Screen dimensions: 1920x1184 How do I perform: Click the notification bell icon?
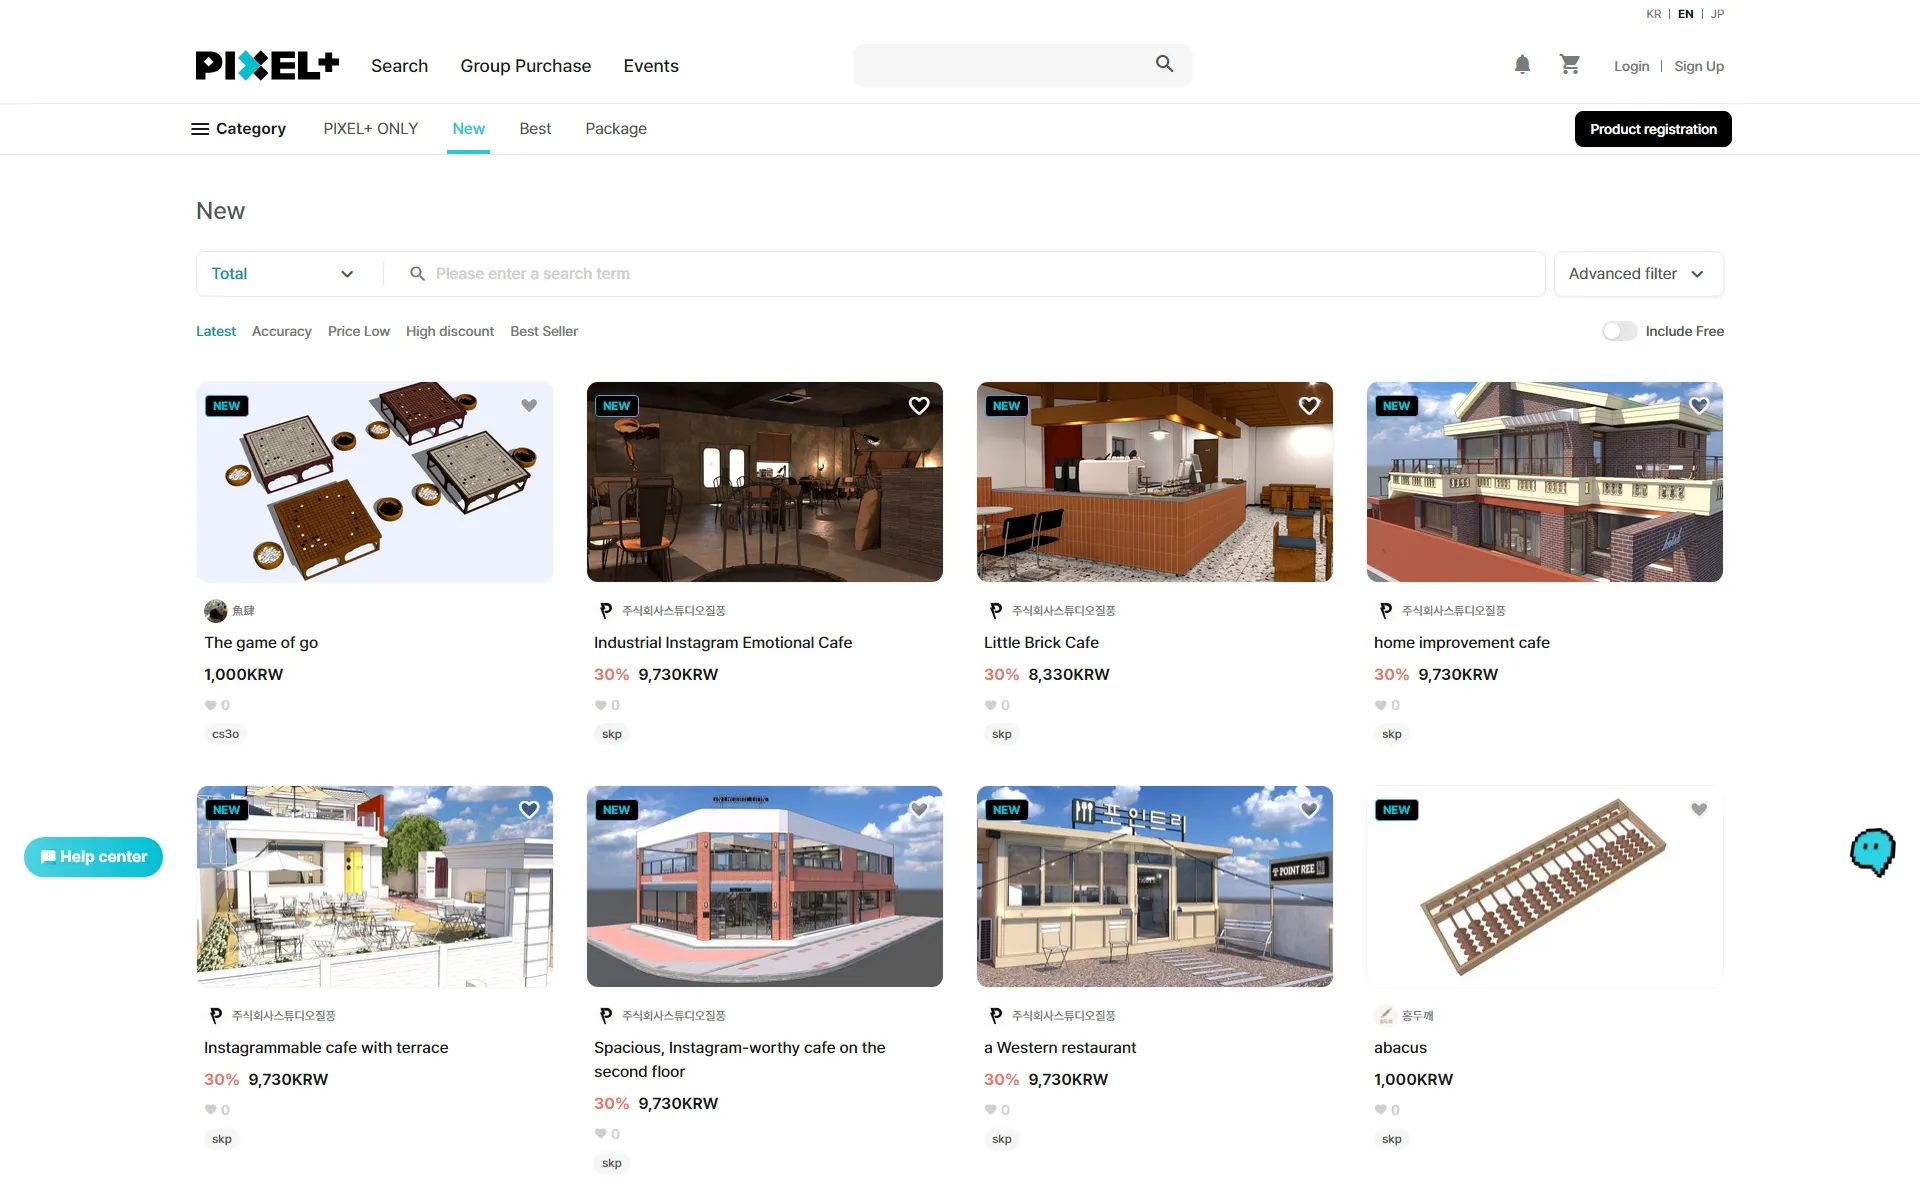point(1522,65)
